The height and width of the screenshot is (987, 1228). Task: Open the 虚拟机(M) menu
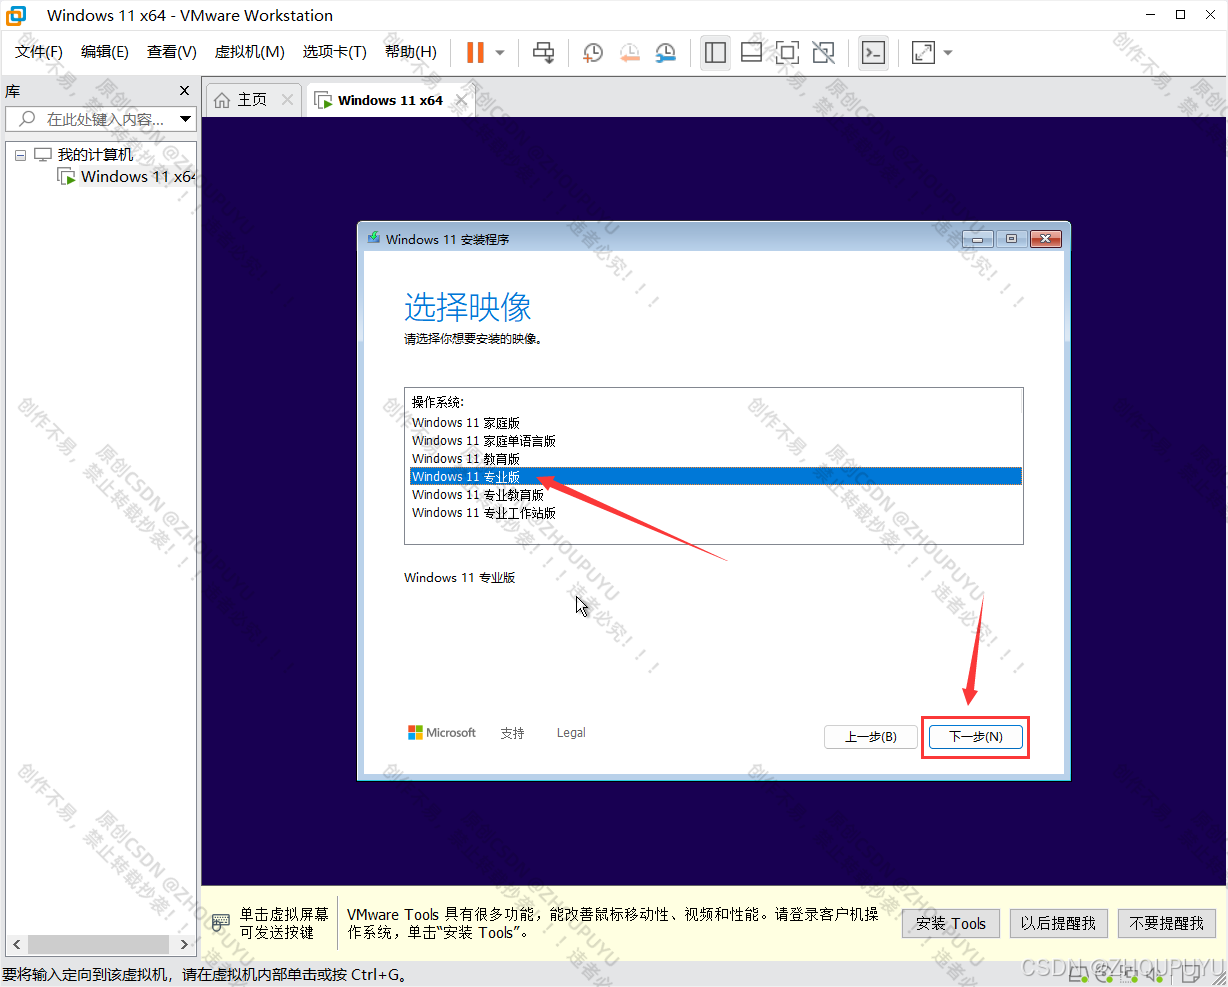pyautogui.click(x=250, y=52)
